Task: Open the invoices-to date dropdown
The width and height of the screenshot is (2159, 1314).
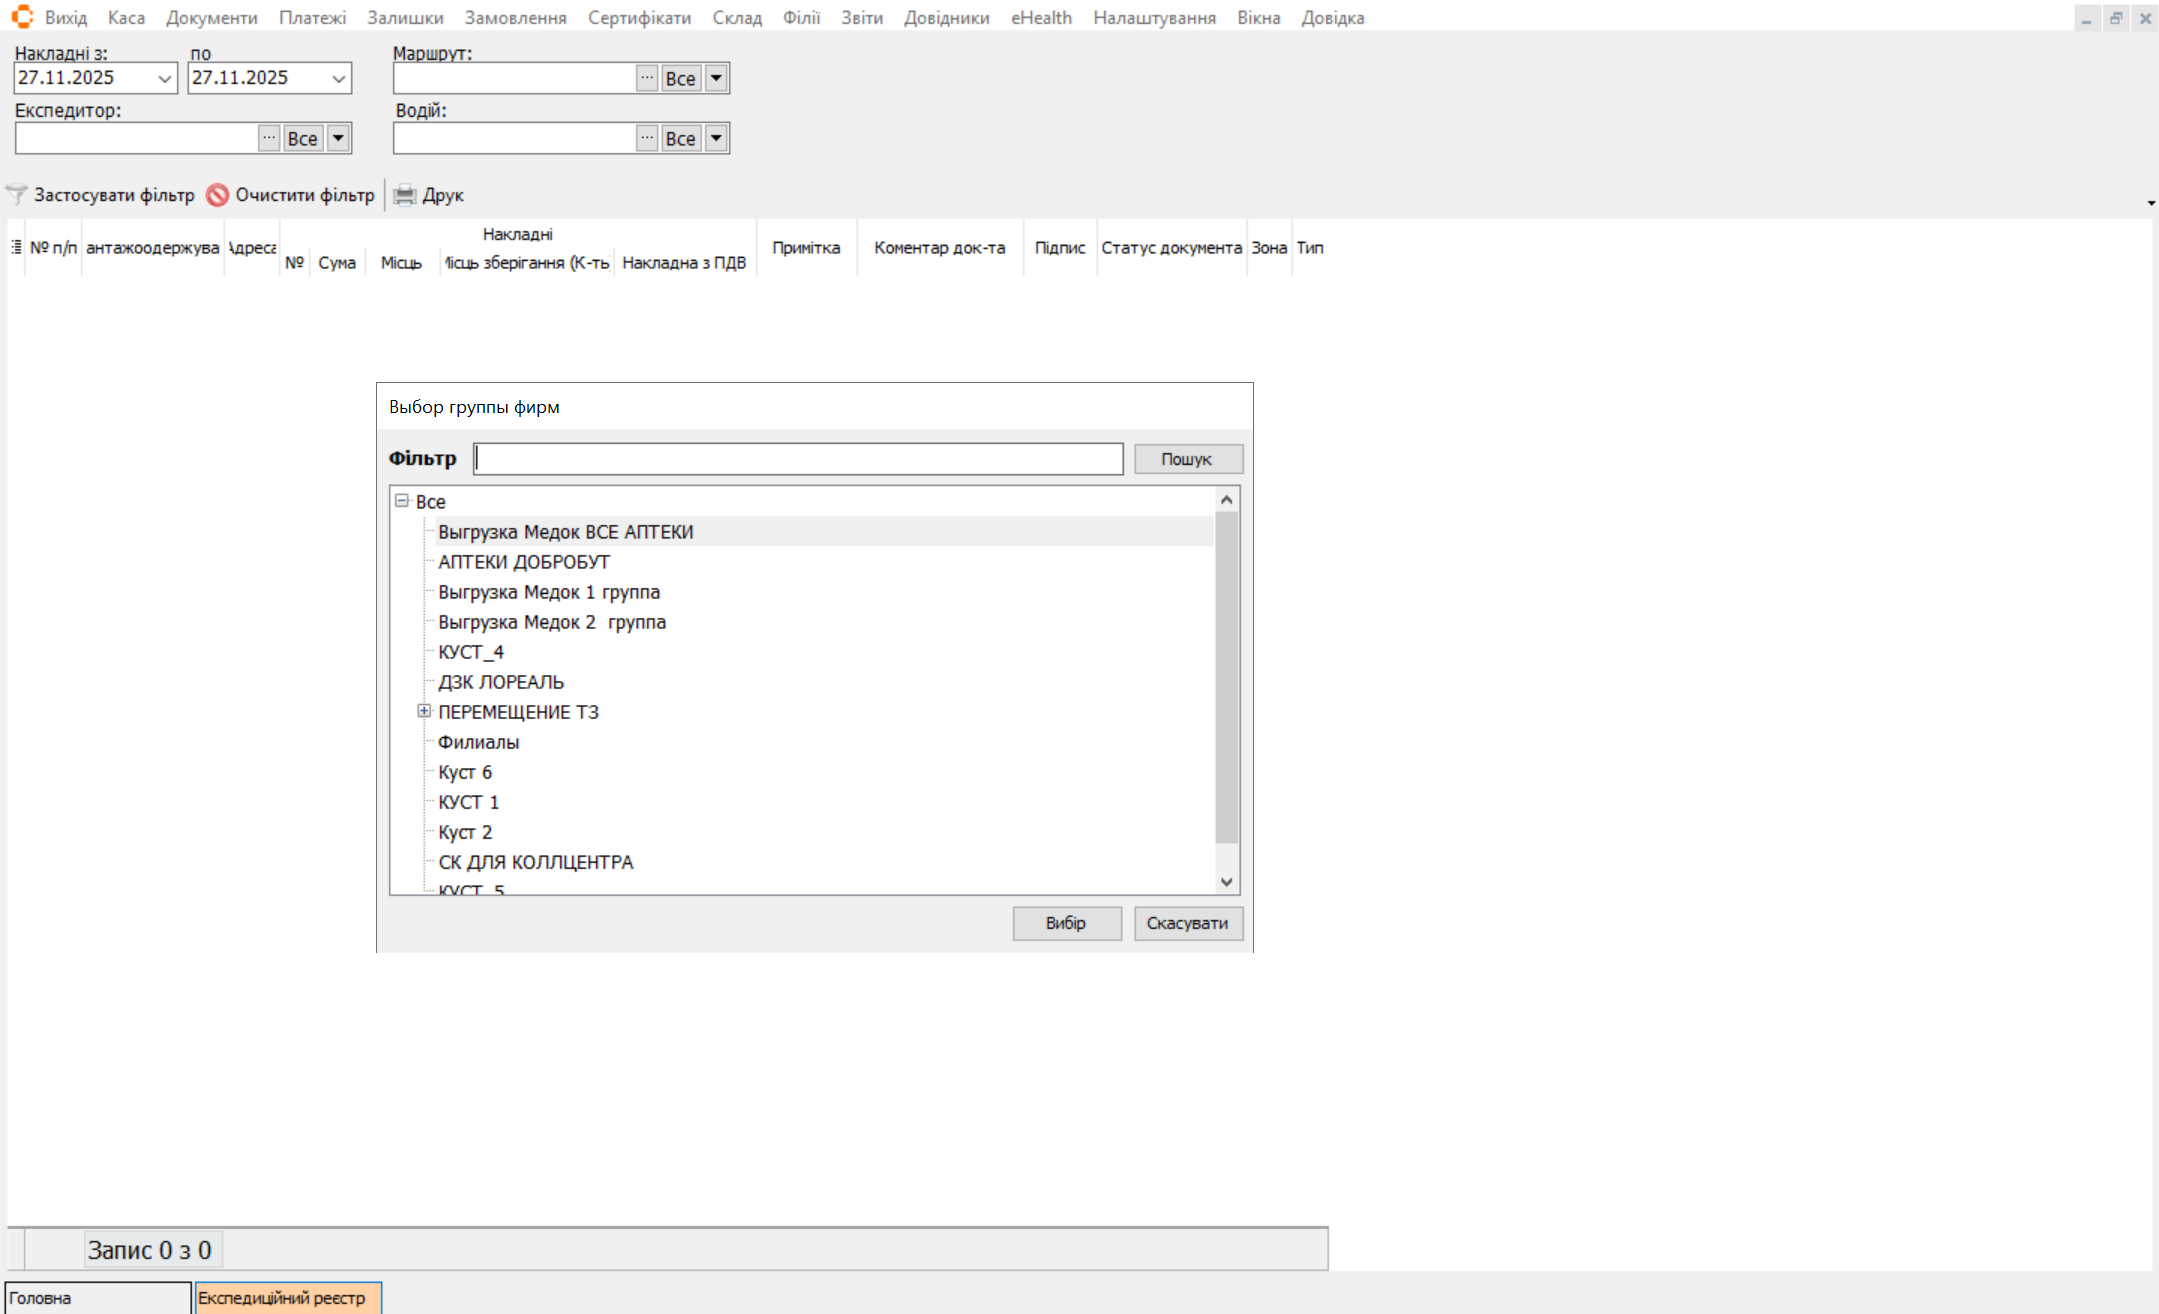Action: (x=338, y=78)
